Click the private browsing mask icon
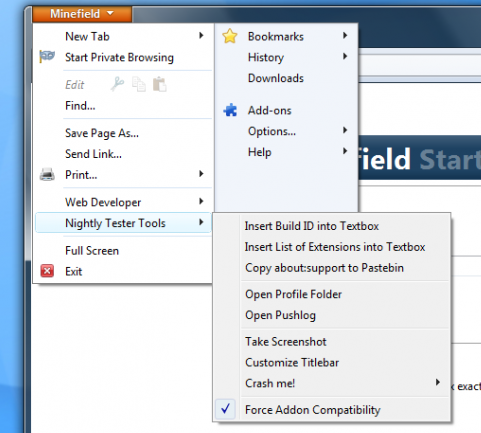This screenshot has height=433, width=481. pos(47,56)
